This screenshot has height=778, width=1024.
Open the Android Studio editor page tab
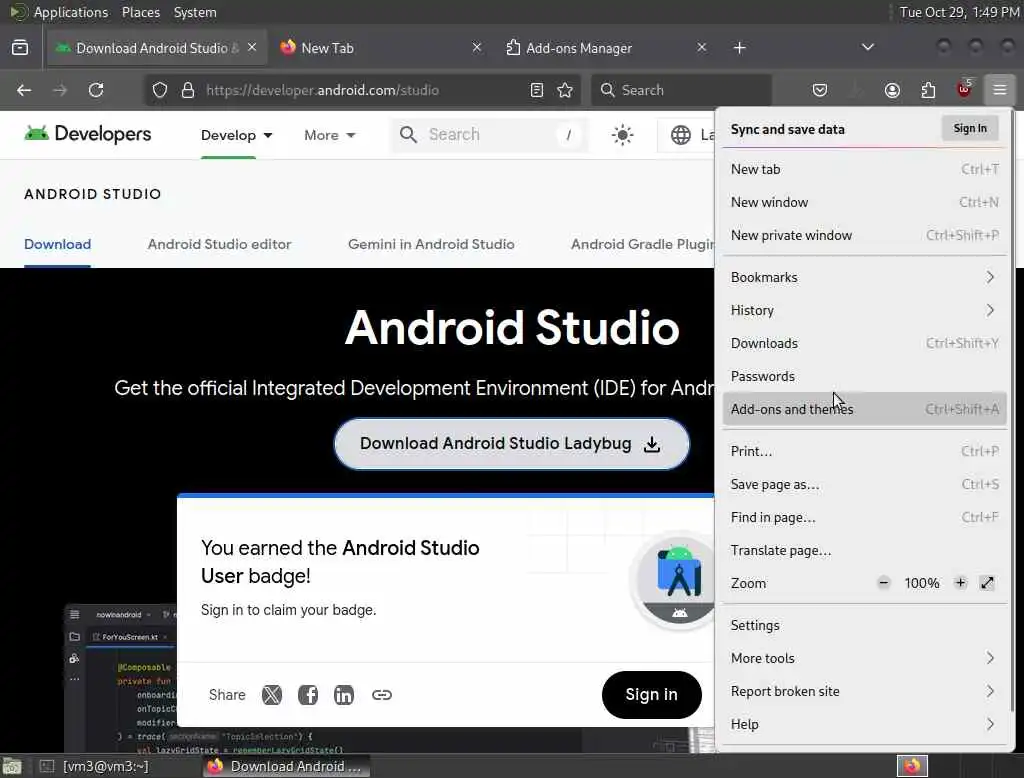[x=219, y=244]
